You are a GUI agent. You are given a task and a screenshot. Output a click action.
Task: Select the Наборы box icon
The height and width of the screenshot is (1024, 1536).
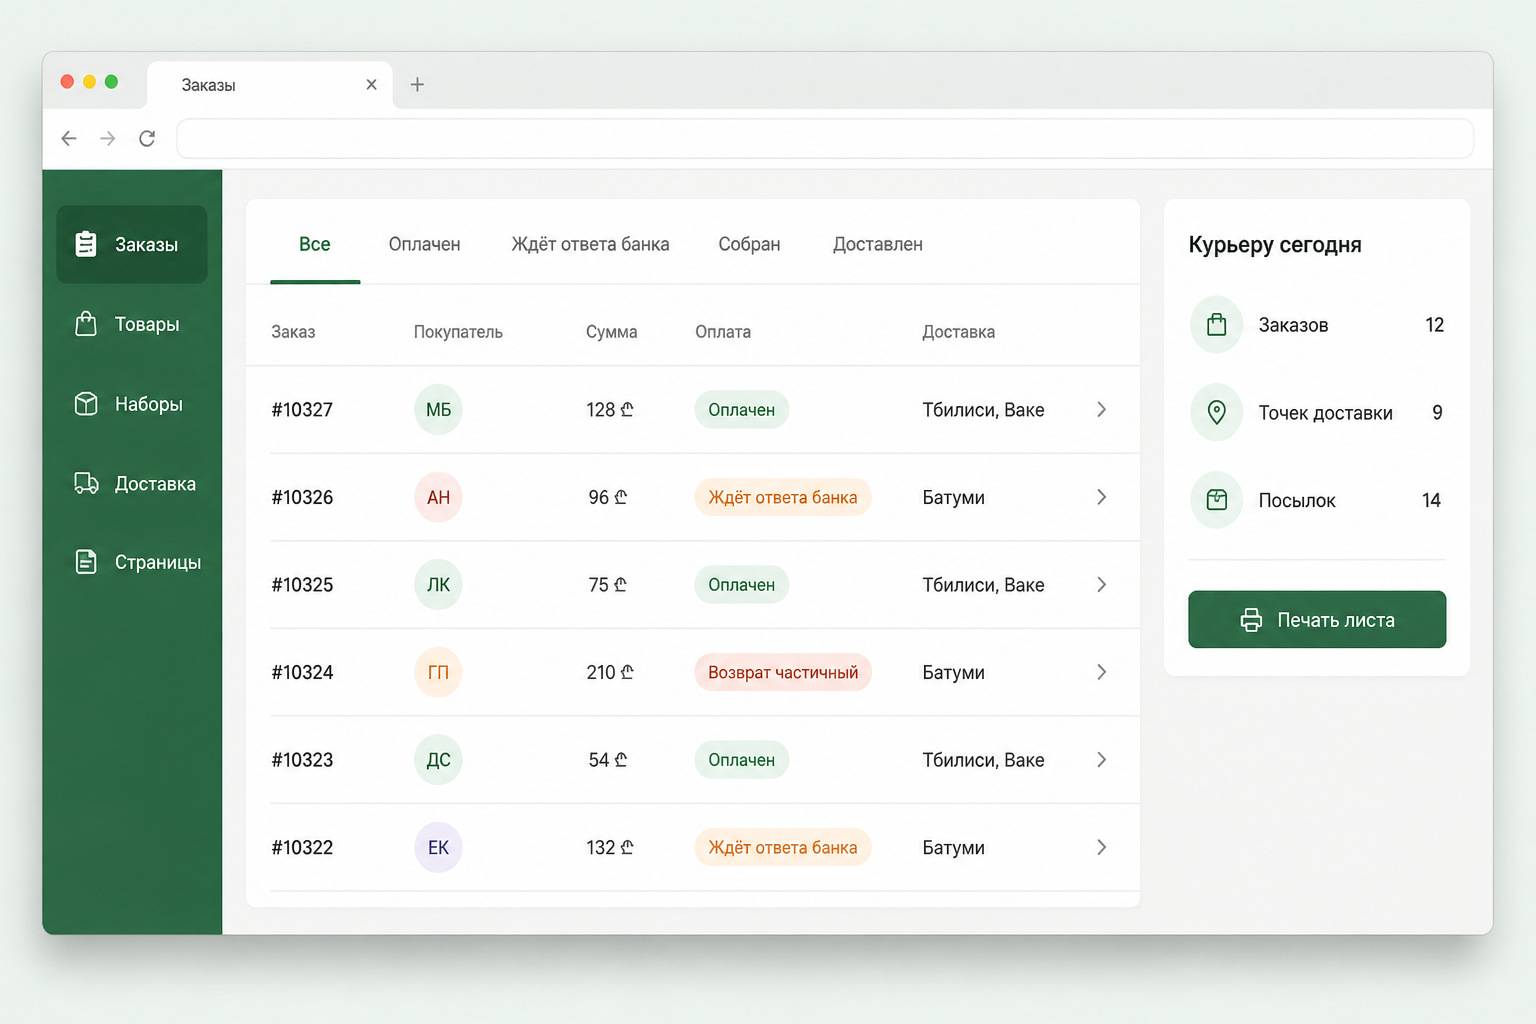pos(86,403)
